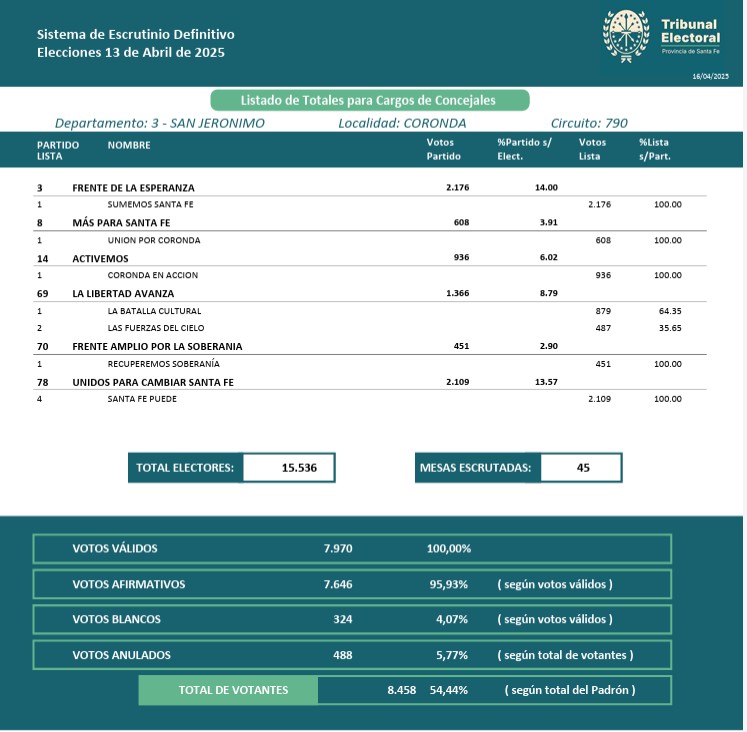Click the '%Lista s/Part.' column header

click(655, 149)
